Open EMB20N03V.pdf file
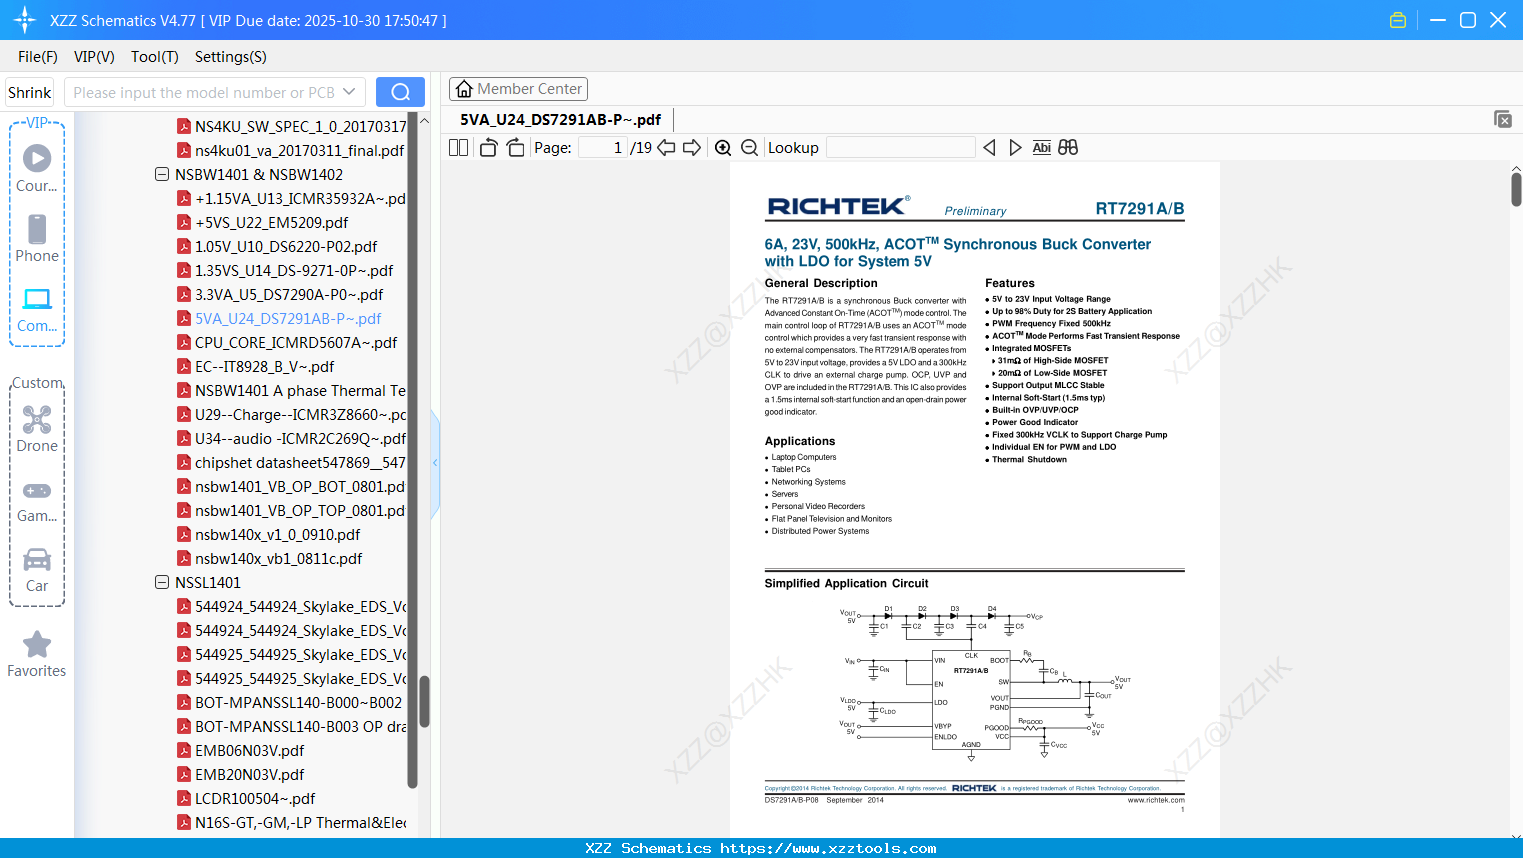 tap(249, 775)
